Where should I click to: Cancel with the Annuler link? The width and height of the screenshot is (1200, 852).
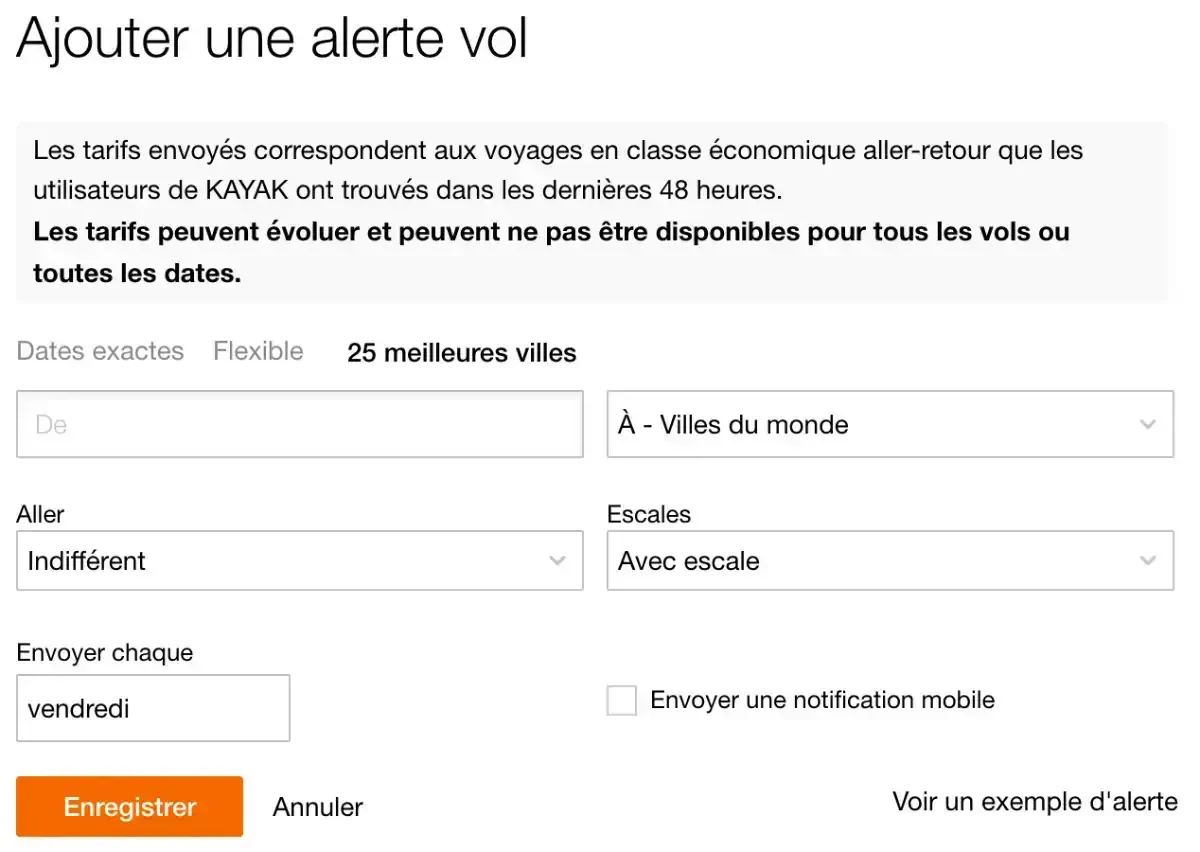click(x=317, y=807)
